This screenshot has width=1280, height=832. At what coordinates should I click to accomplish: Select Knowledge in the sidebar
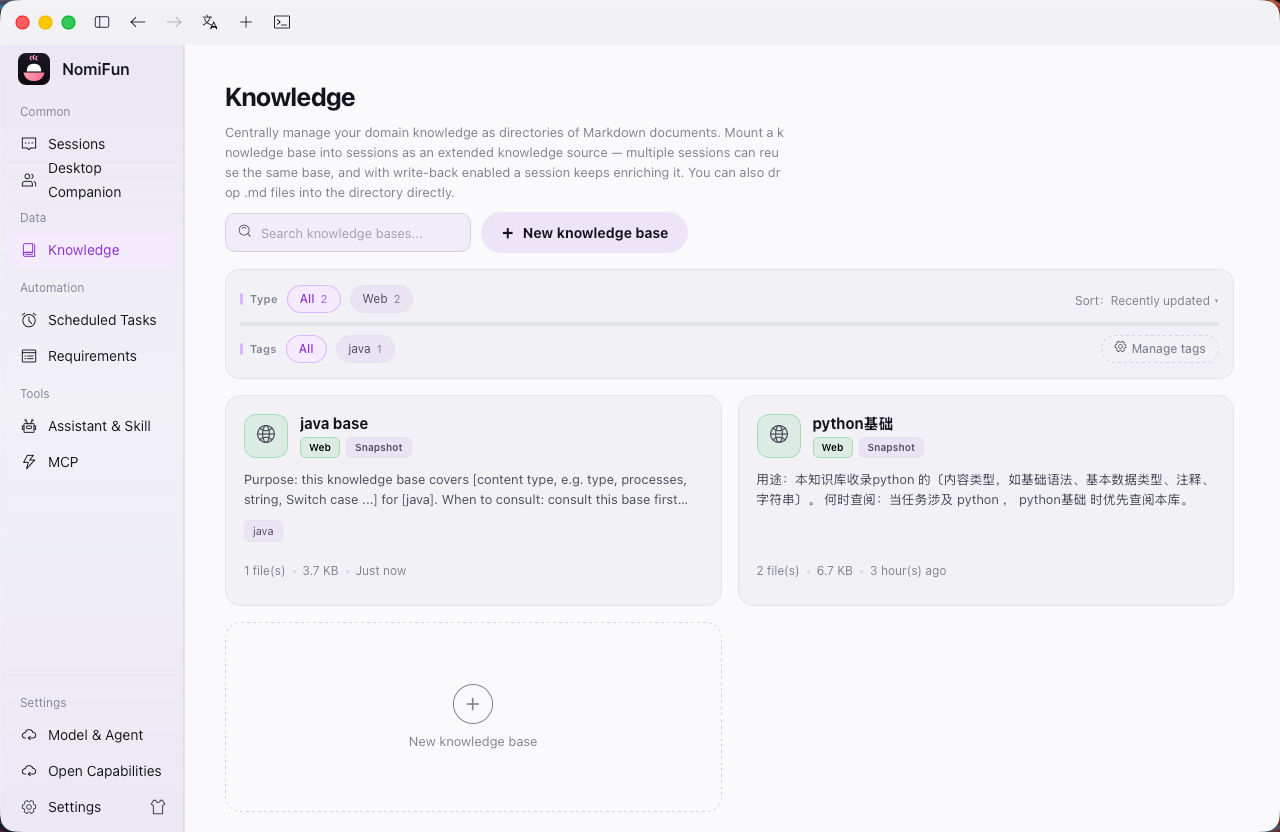pos(92,250)
